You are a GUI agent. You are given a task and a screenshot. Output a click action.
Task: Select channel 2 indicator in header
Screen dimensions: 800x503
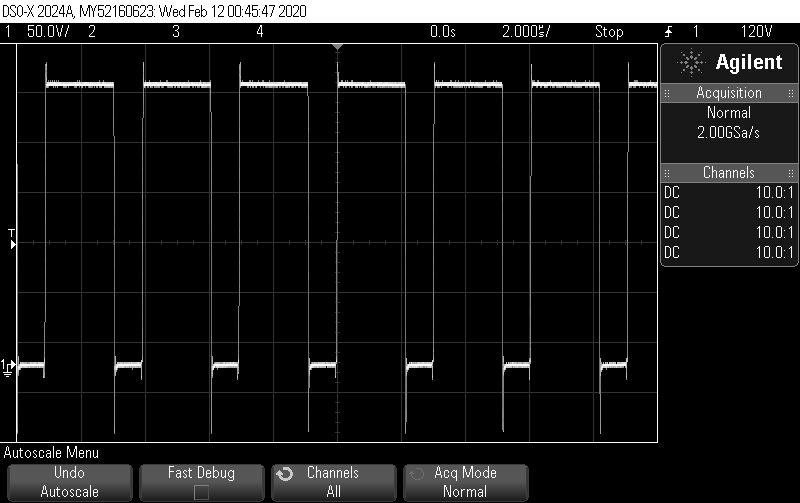point(92,32)
